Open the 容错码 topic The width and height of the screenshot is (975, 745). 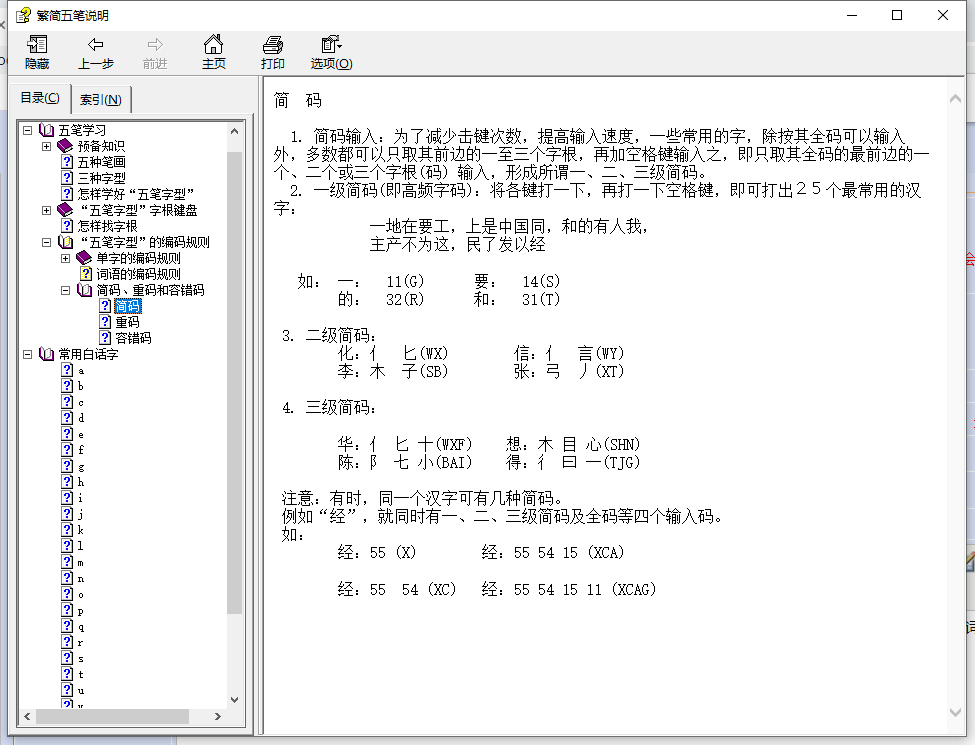click(x=133, y=338)
